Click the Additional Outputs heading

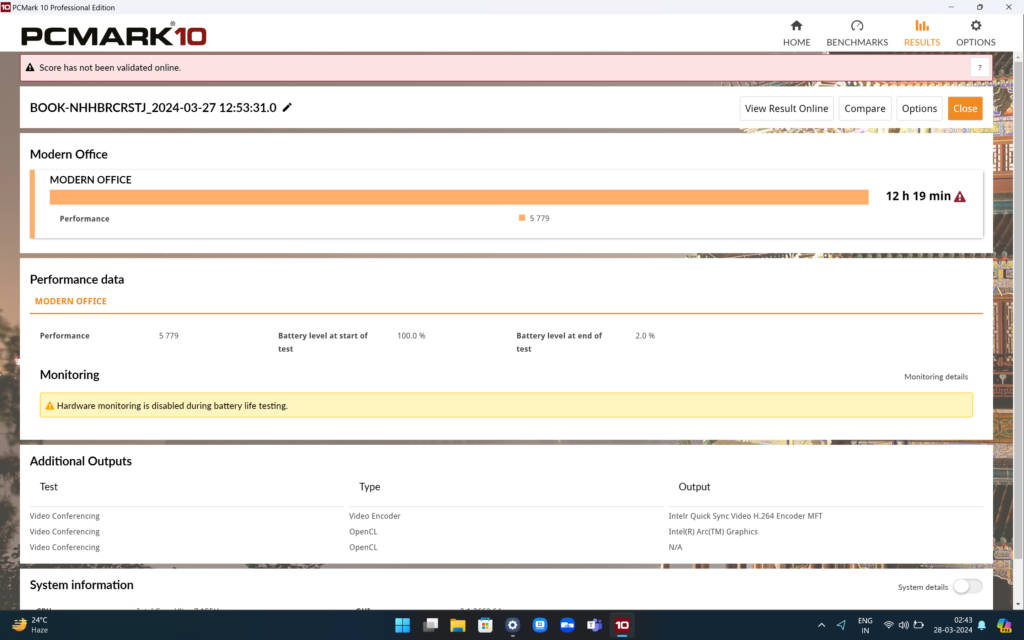[x=81, y=461]
